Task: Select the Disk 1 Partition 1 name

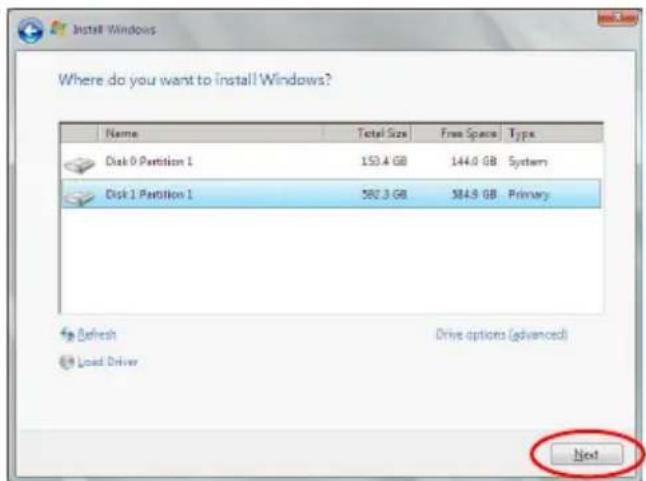Action: point(149,194)
